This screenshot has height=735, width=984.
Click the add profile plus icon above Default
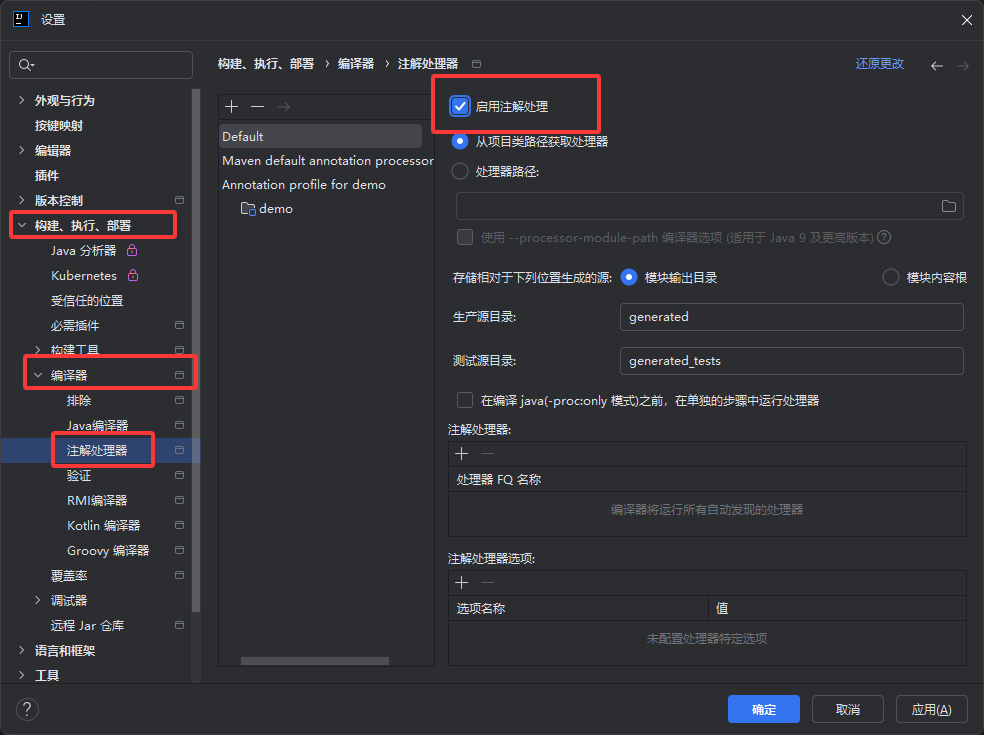coord(231,107)
